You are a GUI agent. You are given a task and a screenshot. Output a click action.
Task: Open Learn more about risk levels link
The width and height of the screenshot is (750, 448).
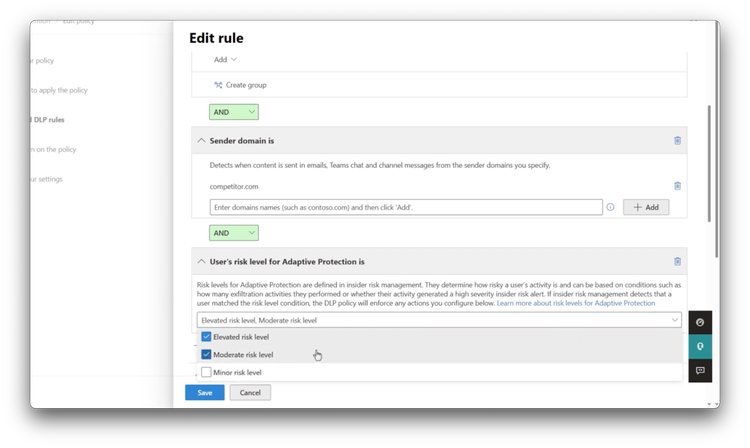[576, 303]
